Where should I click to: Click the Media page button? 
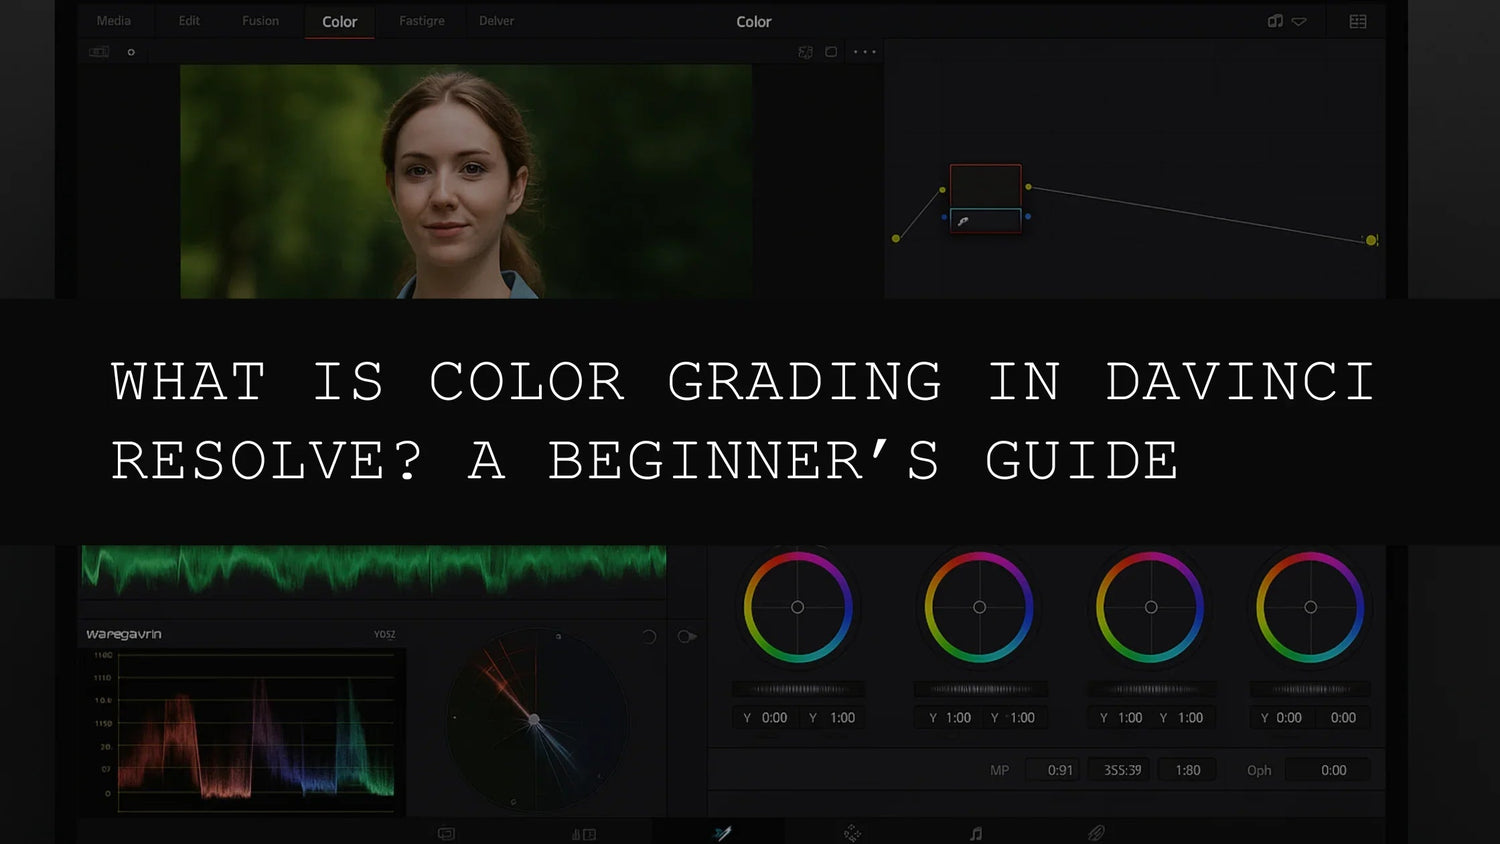(x=113, y=20)
